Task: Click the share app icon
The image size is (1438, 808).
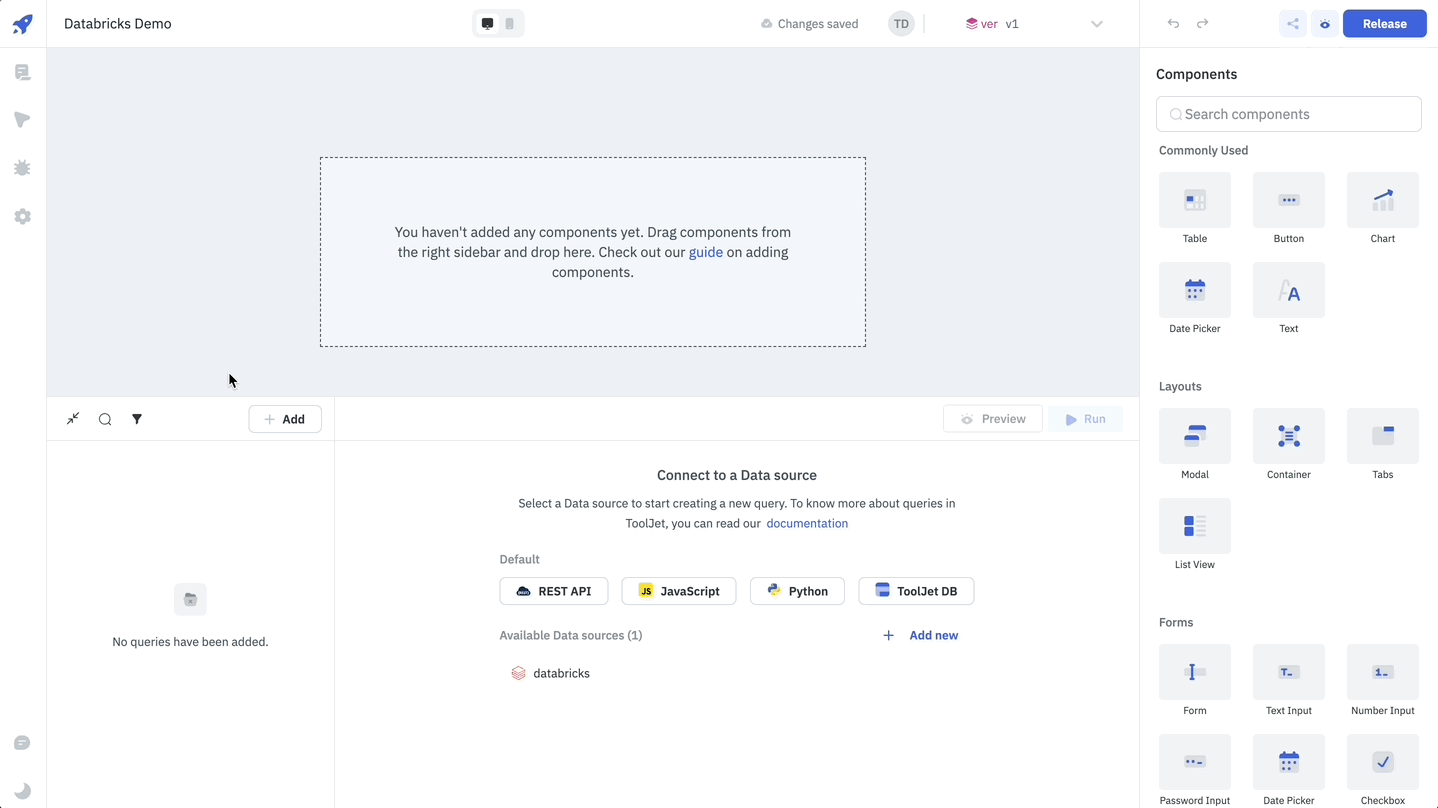Action: 1293,24
